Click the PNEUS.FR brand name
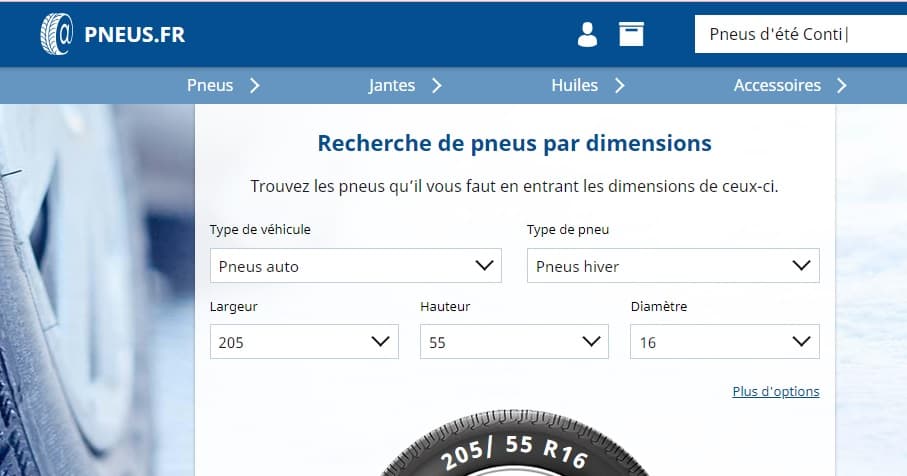The width and height of the screenshot is (907, 476). 134,35
